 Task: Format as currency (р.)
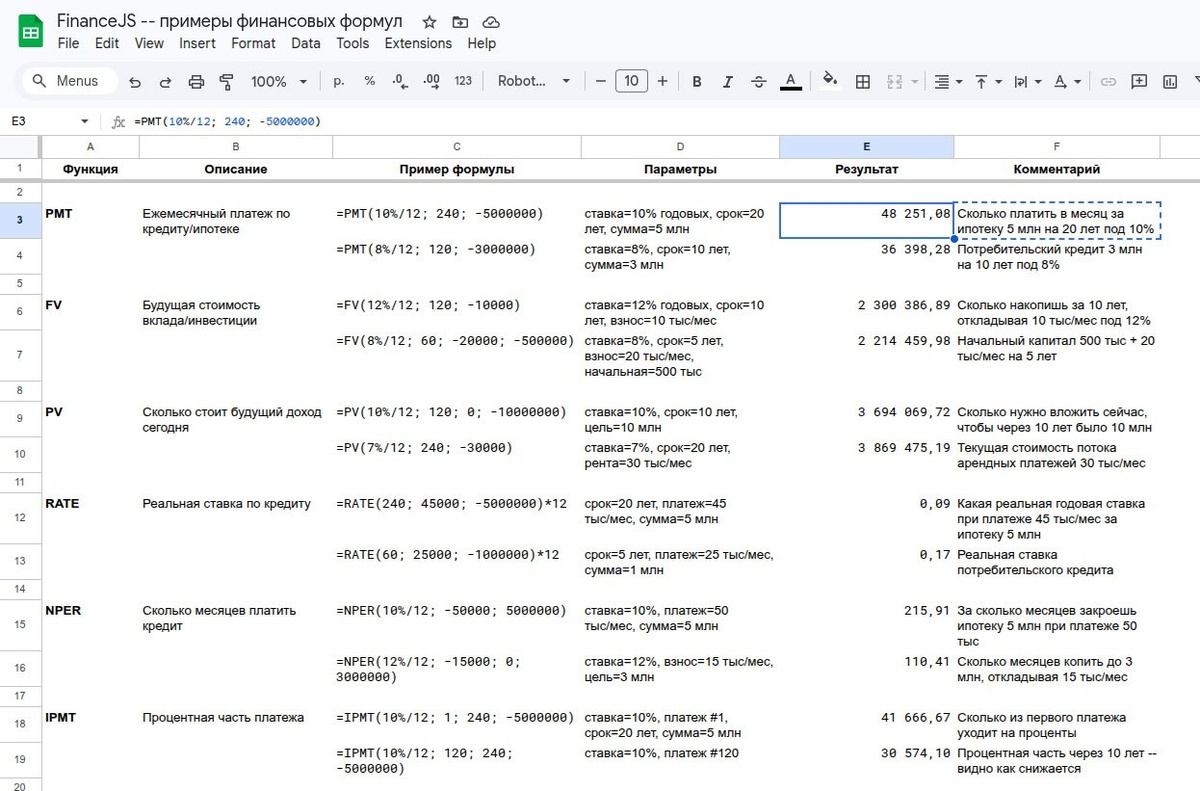339,81
